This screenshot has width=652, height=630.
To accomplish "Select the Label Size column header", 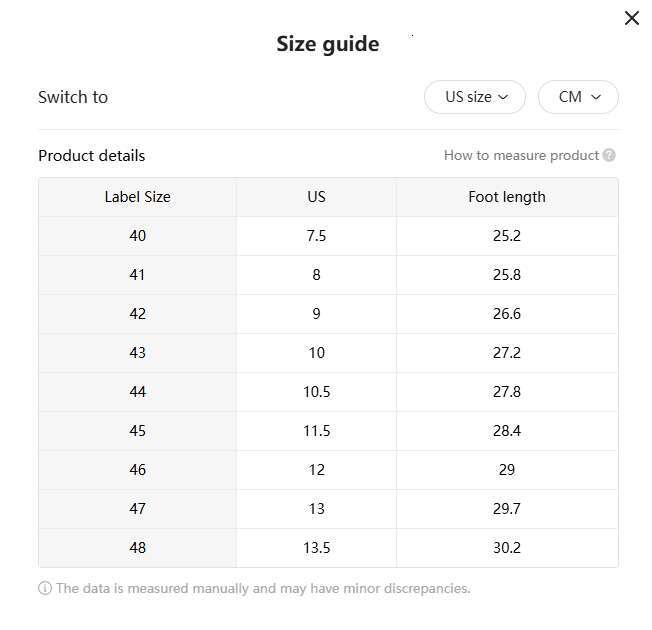I will [137, 197].
